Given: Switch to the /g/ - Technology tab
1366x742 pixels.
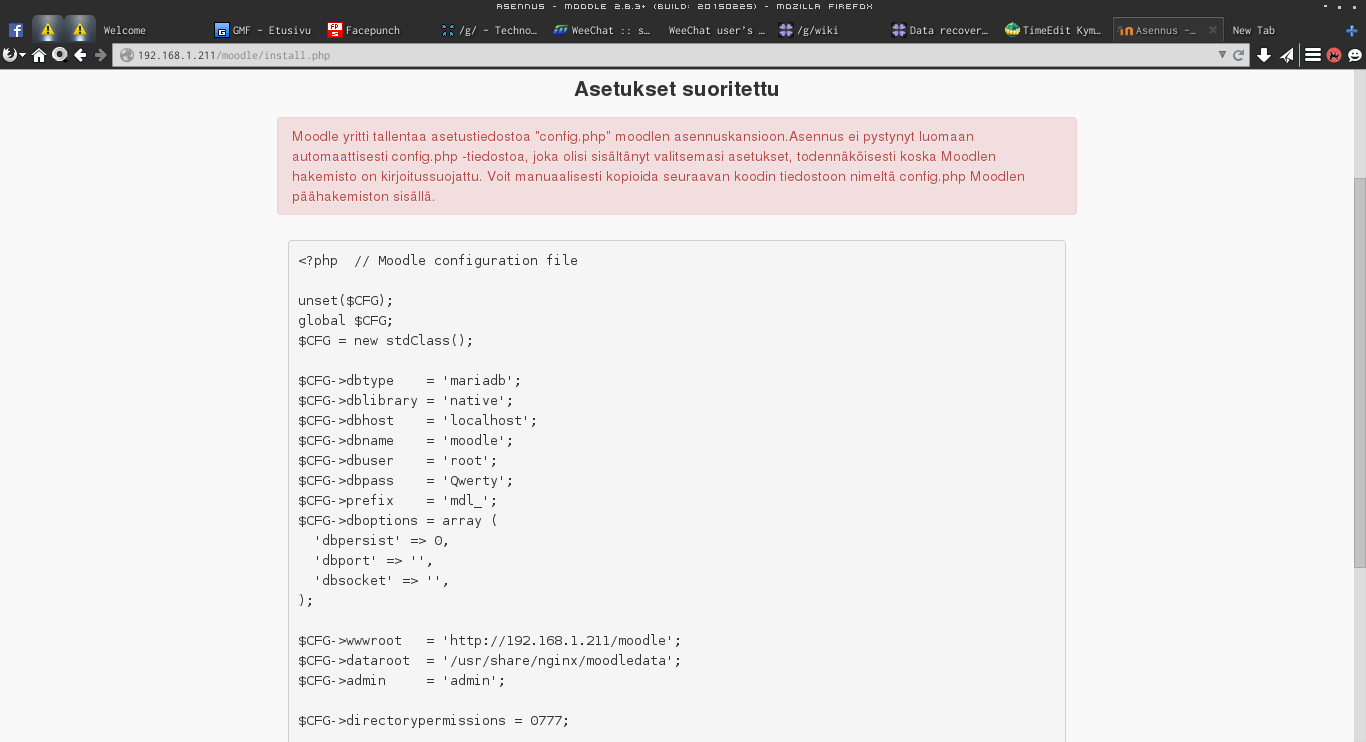Looking at the screenshot, I should (x=491, y=30).
